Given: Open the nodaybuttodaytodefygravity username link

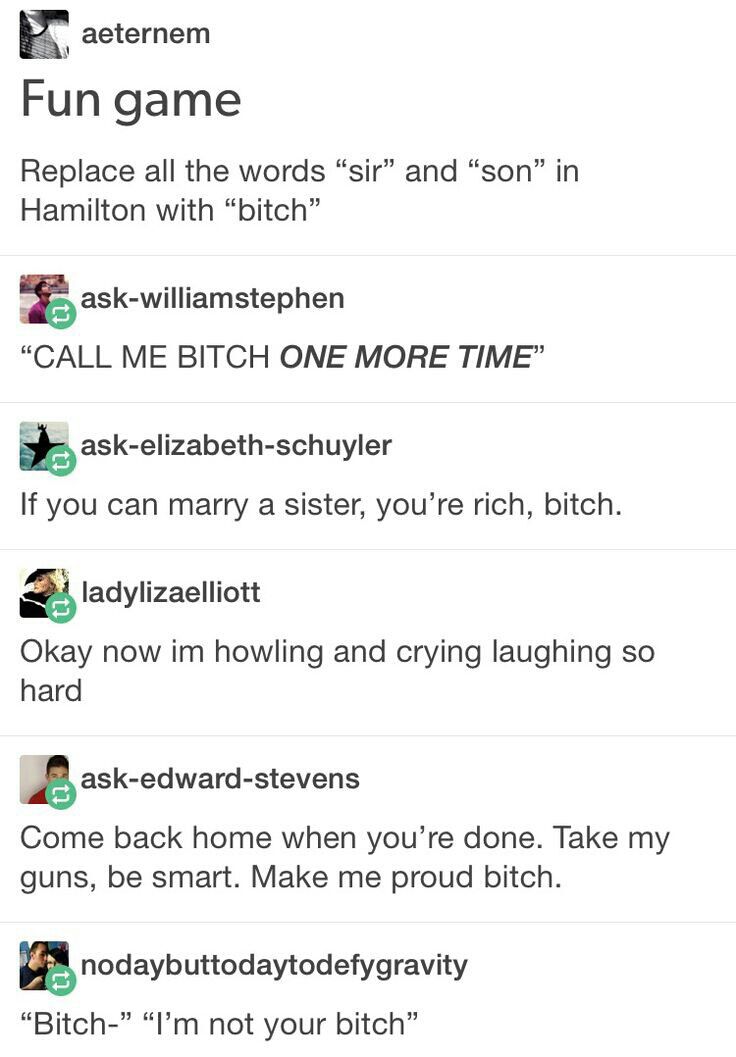Looking at the screenshot, I should [x=274, y=965].
